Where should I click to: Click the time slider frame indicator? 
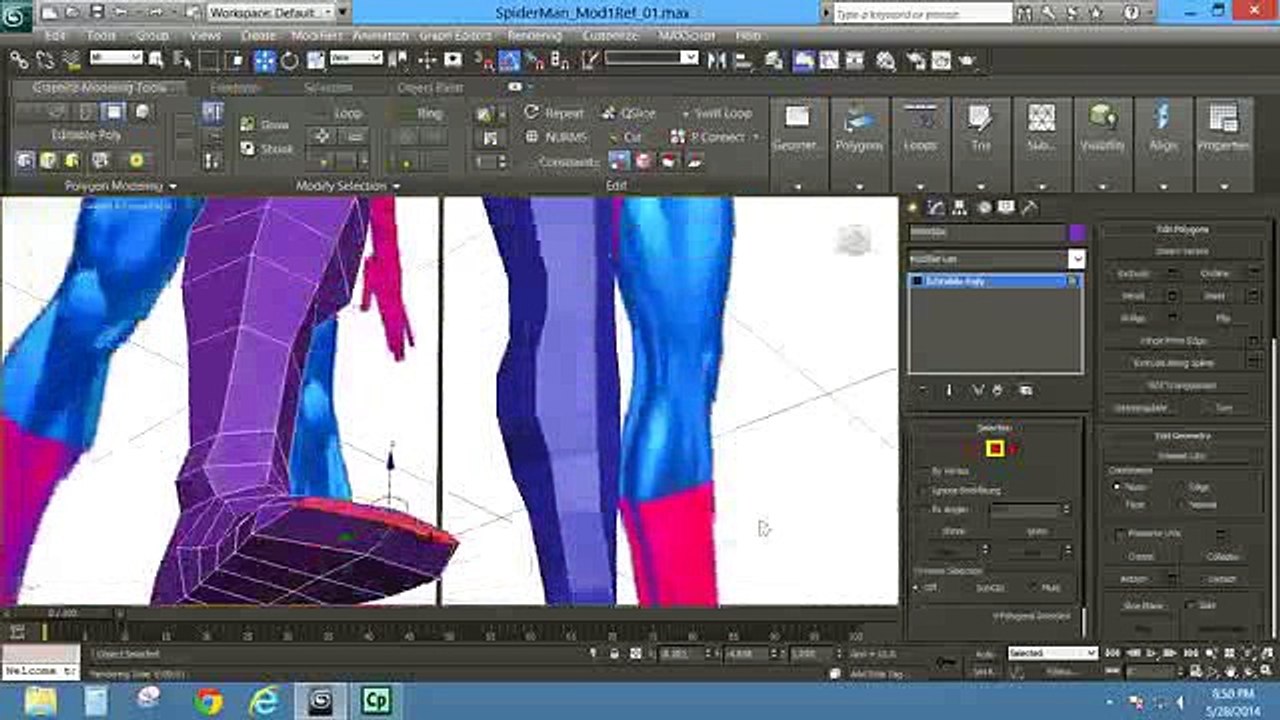point(62,612)
